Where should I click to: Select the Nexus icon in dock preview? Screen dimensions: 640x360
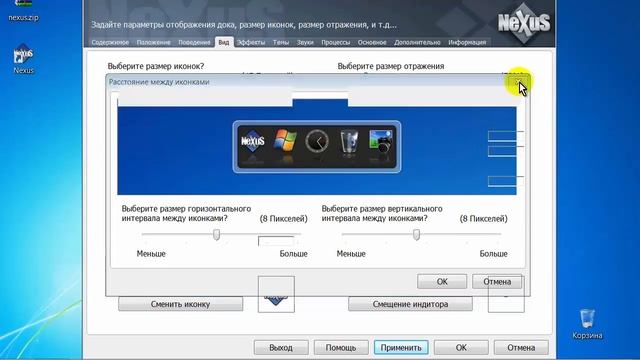click(x=253, y=142)
